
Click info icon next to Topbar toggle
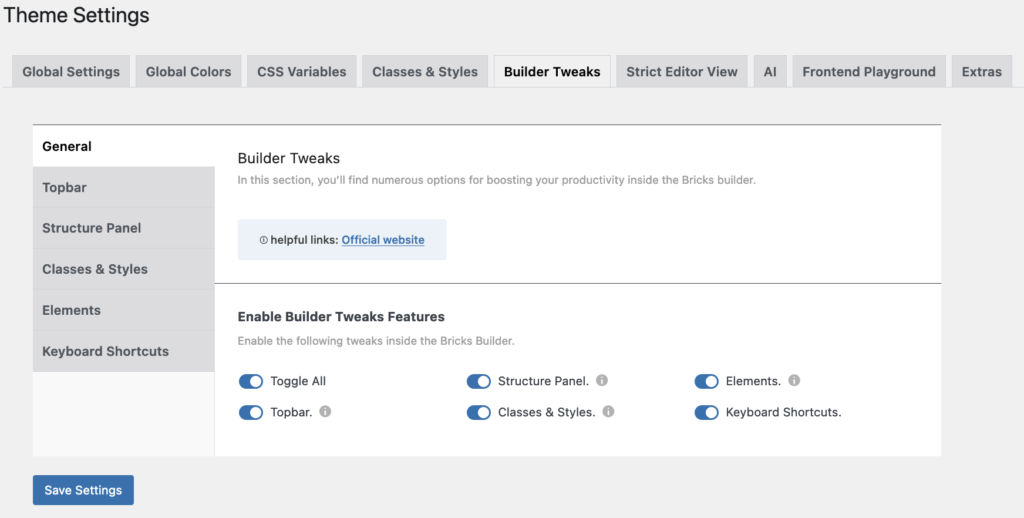325,412
